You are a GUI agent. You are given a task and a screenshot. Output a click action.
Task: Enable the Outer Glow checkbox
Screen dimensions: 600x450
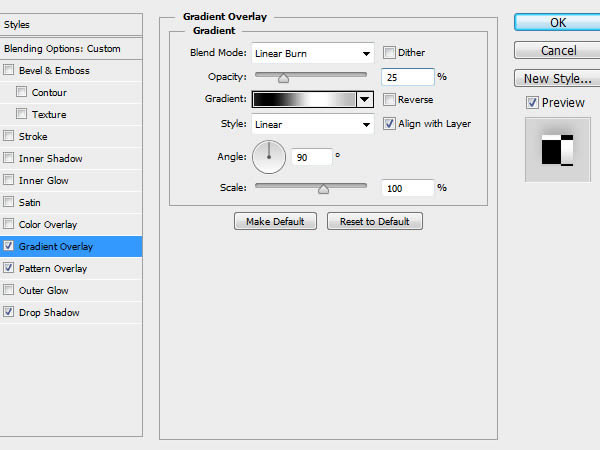8,290
